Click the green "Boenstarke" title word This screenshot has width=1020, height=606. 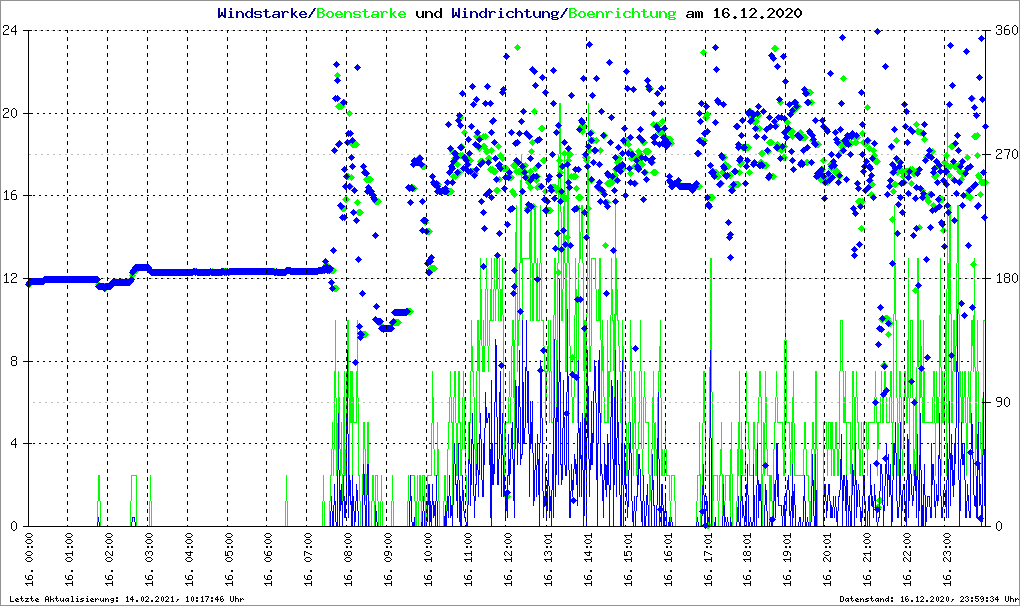coord(362,14)
